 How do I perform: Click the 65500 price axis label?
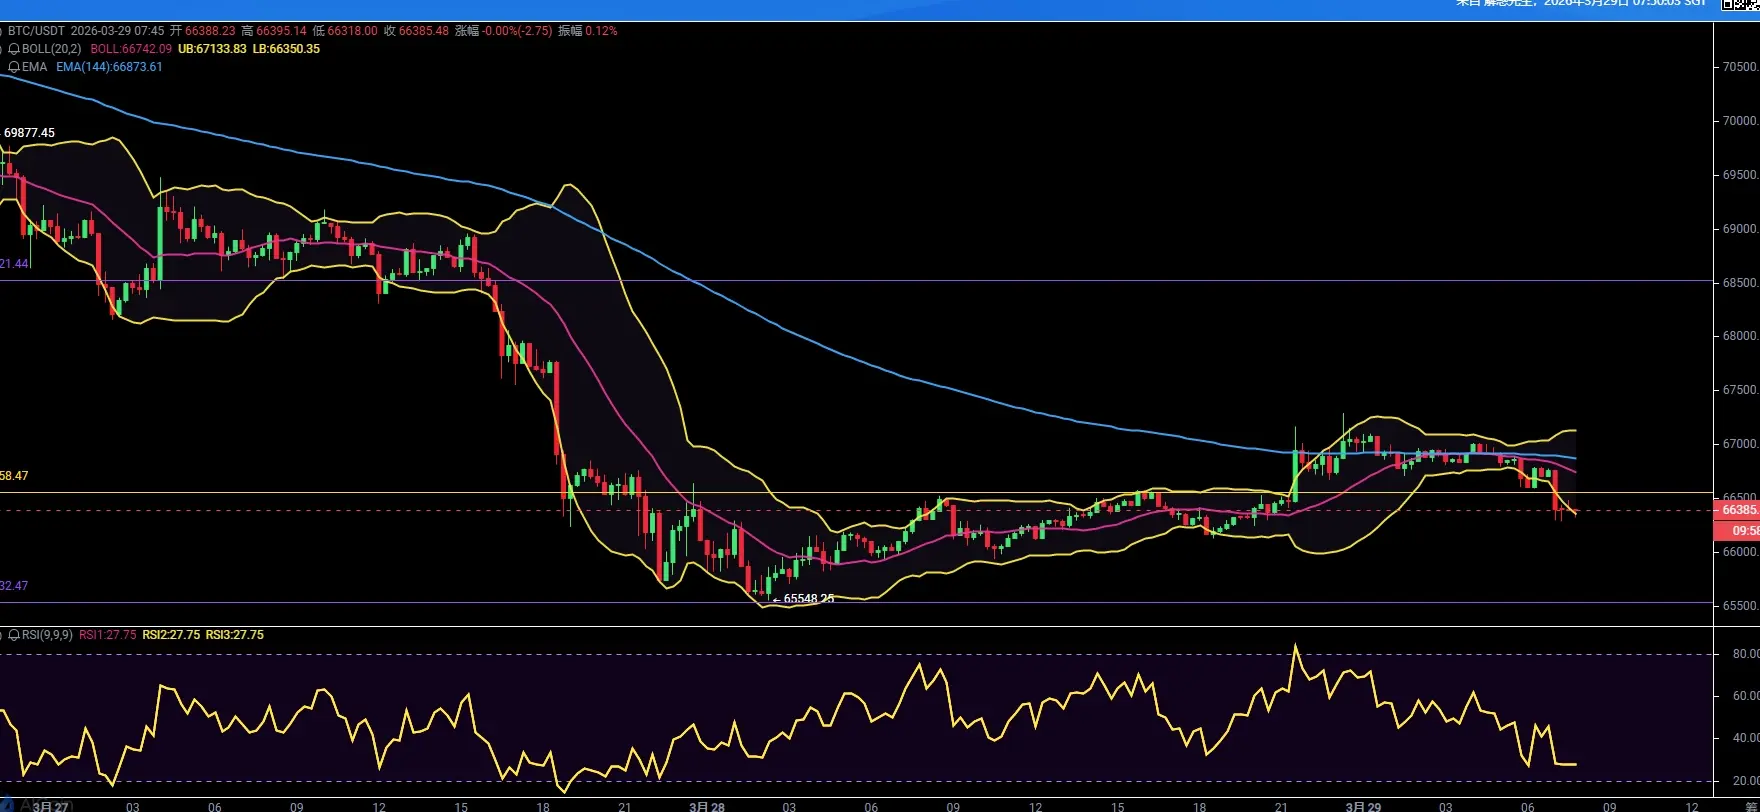(1740, 606)
